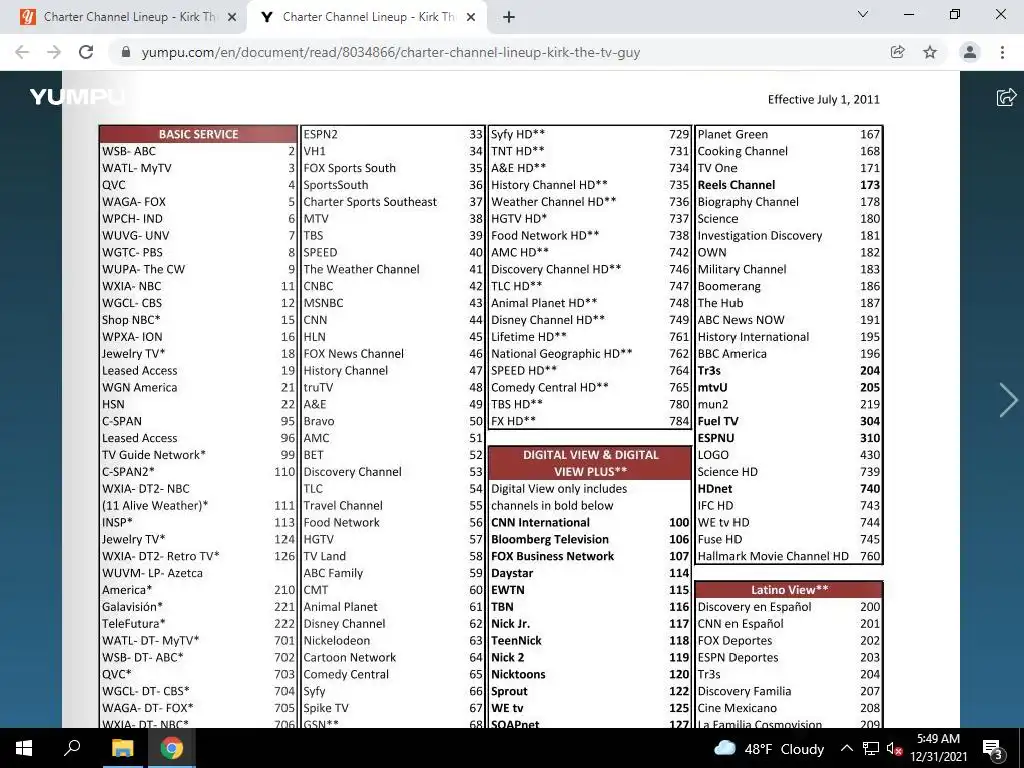The image size is (1024, 768).
Task: Open Chrome's three-dot menu
Action: coord(1002,52)
